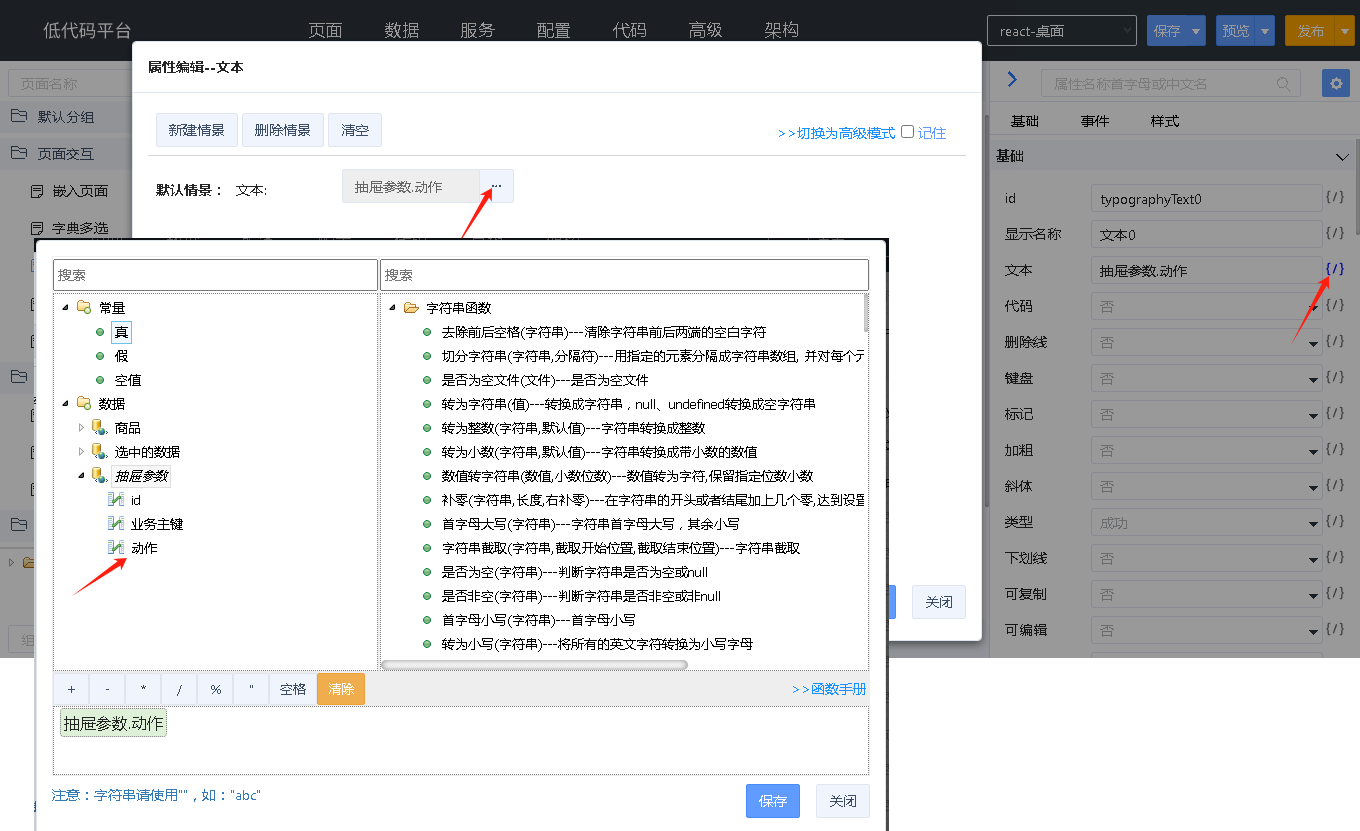Click the 默认分组 folder icon
This screenshot has height=831, width=1360.
point(19,116)
